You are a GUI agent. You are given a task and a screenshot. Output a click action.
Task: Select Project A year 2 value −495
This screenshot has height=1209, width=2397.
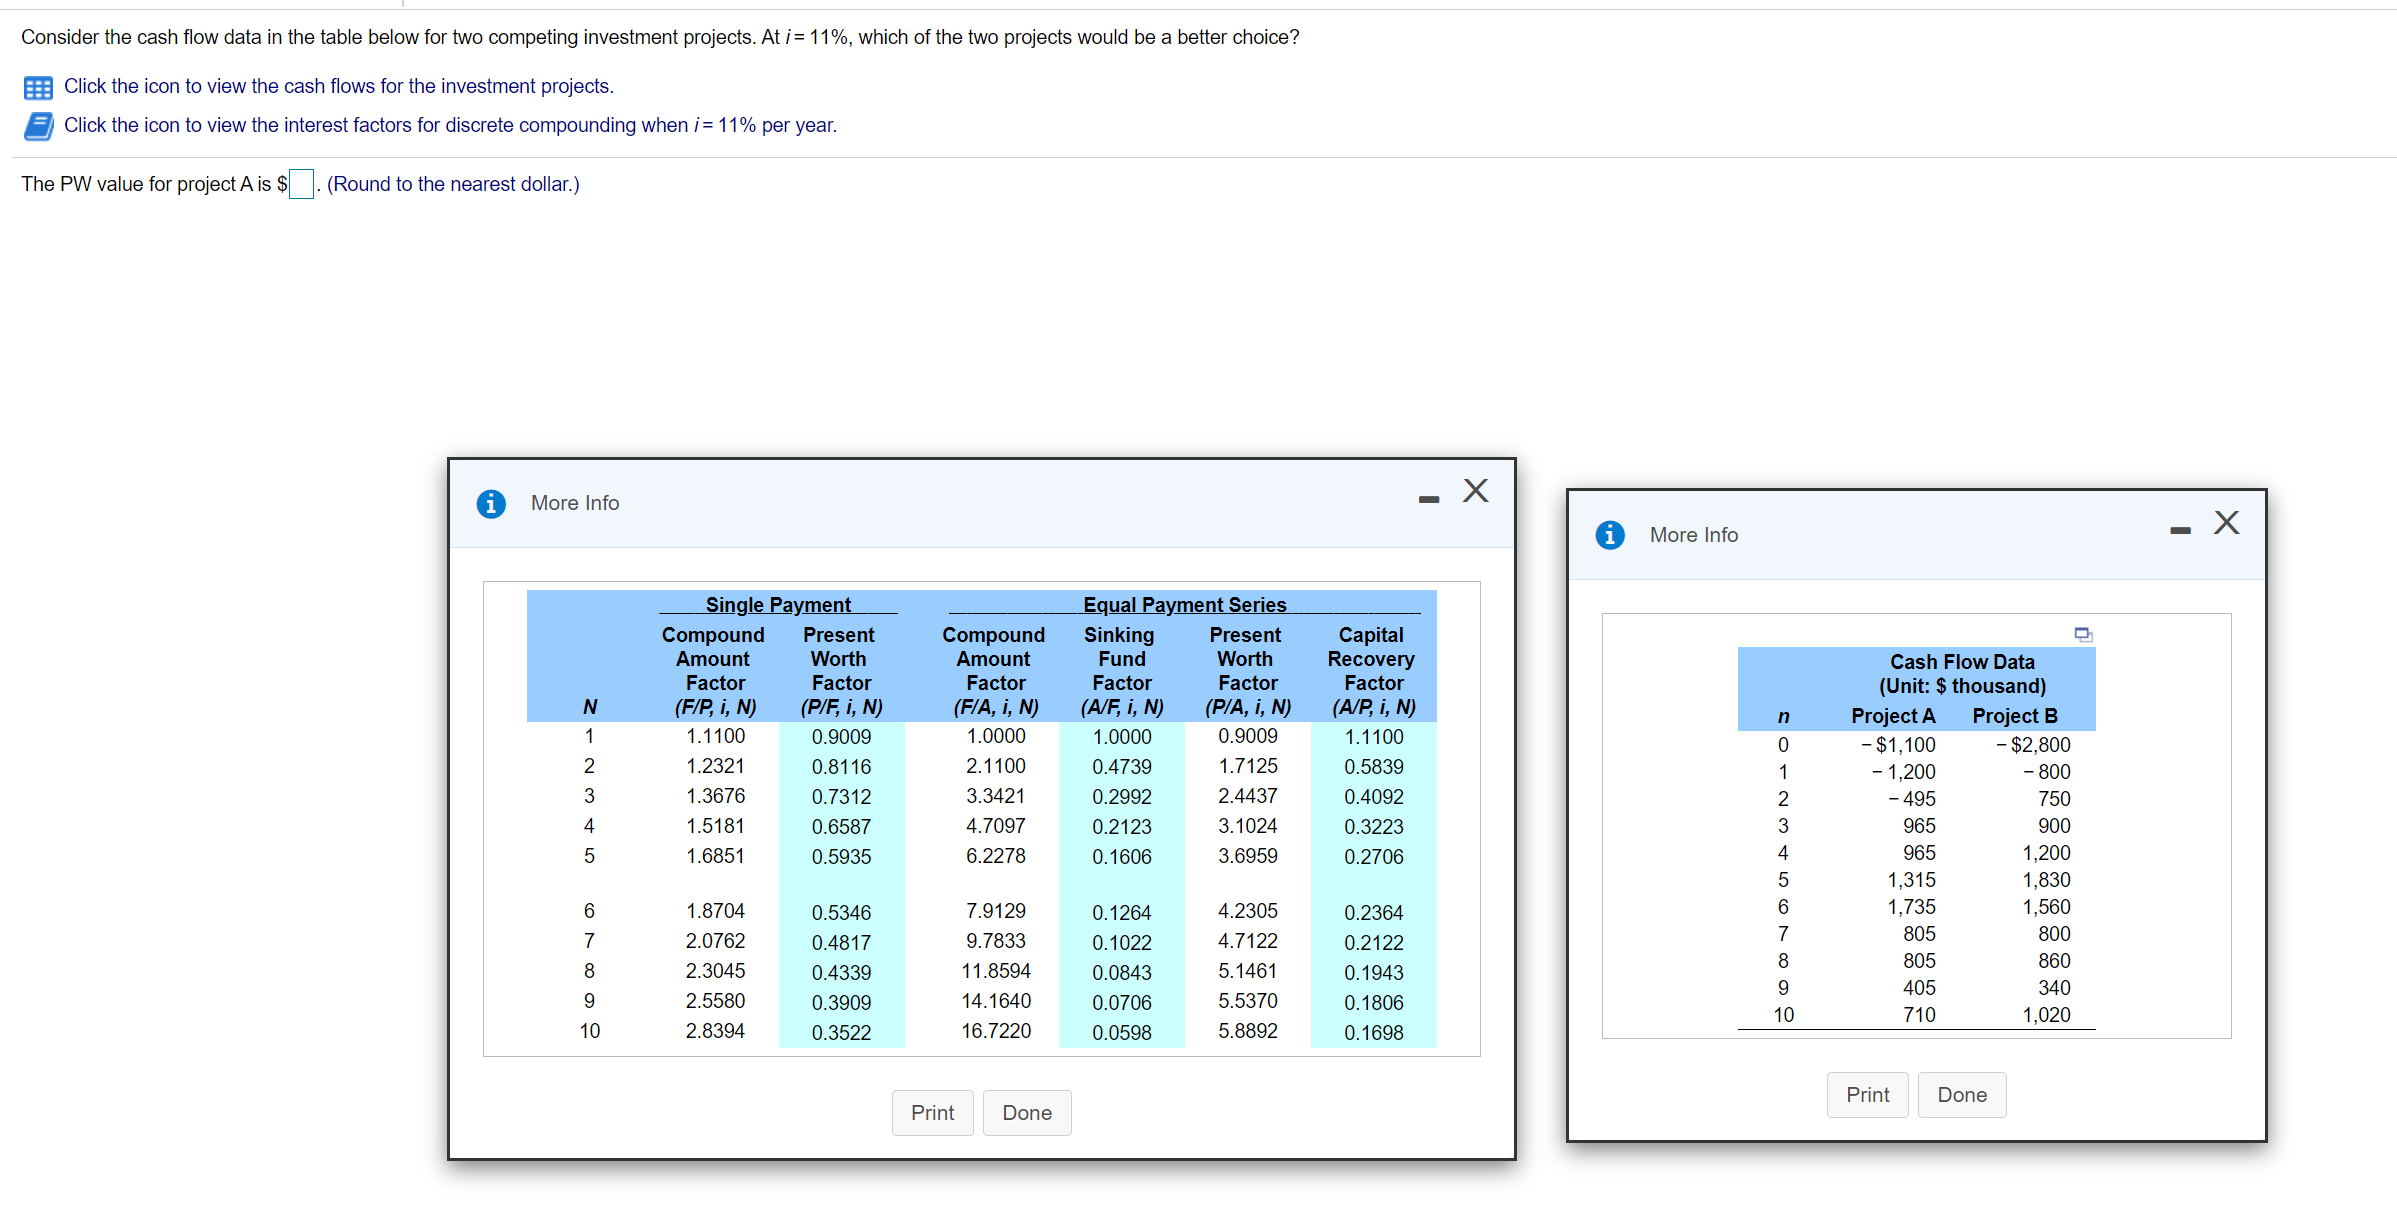(x=1912, y=799)
